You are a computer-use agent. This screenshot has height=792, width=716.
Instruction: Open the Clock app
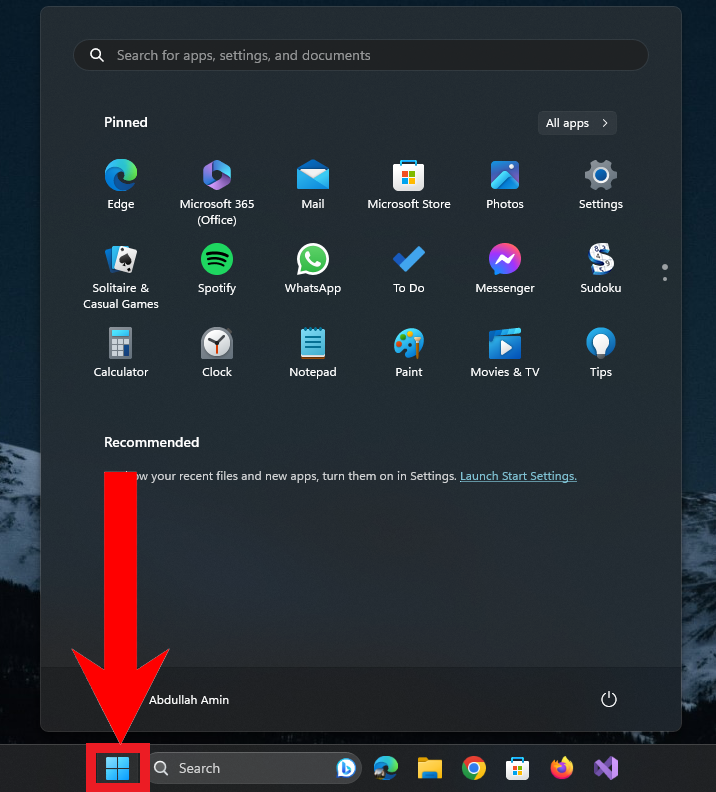[x=217, y=353]
